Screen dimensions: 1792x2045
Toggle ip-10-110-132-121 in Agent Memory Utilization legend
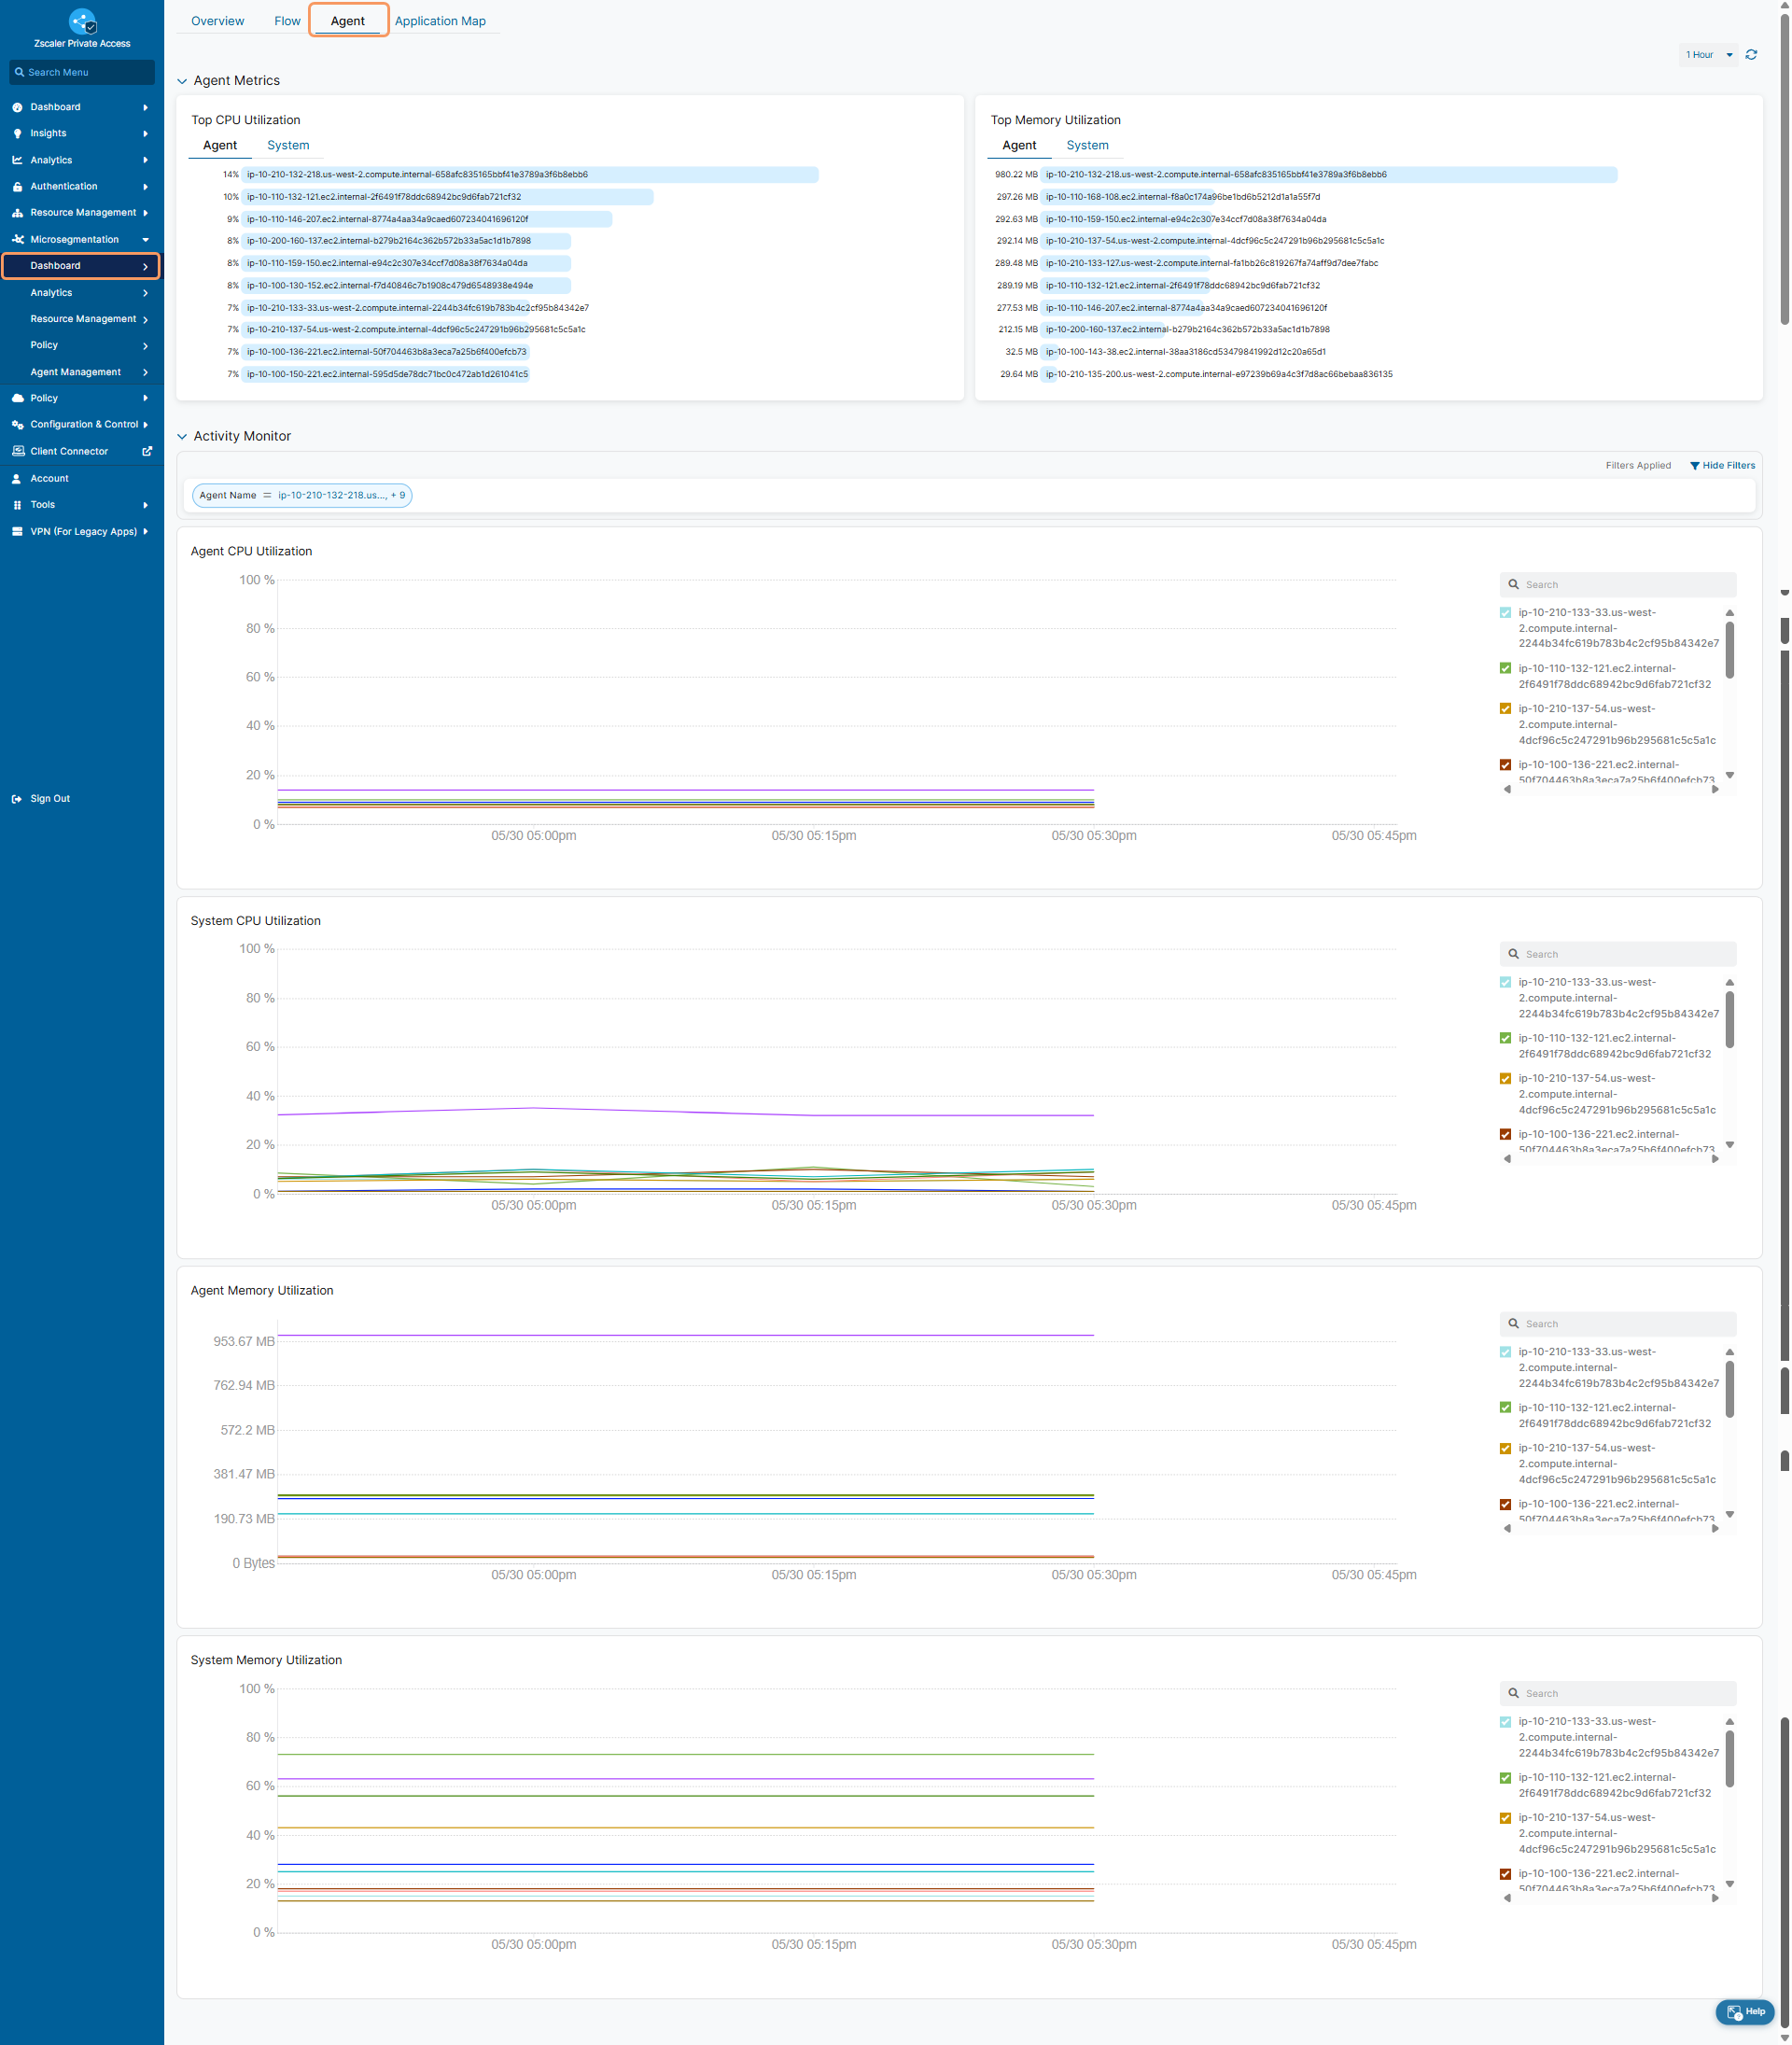[1505, 1408]
